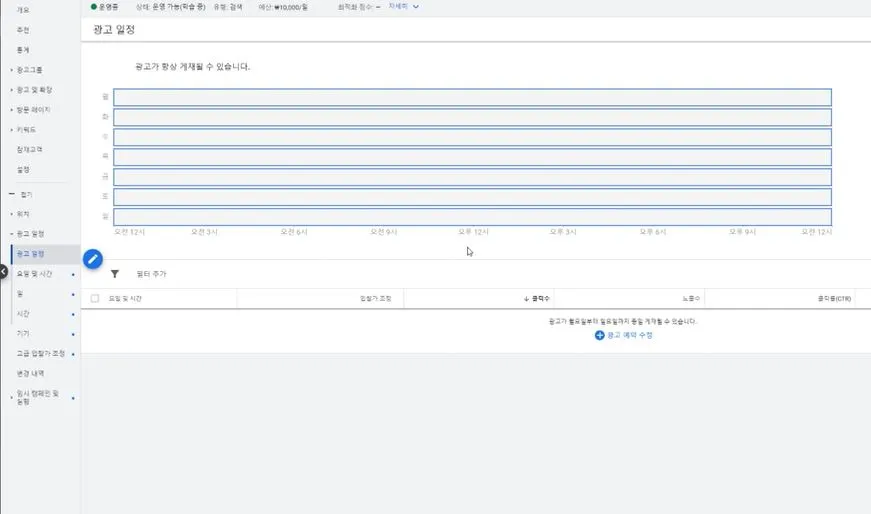Click the 광고 일정 page heading
This screenshot has width=871, height=514.
(x=114, y=29)
